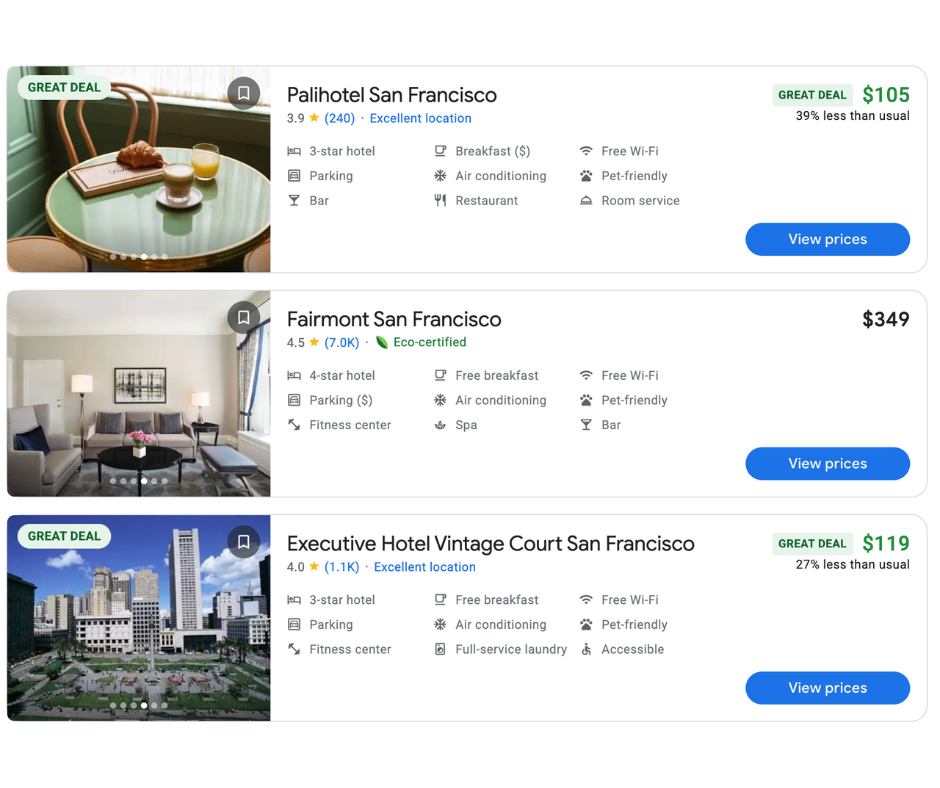Click Palihotel's Air conditioning snowflake icon
940x788 pixels.
(440, 176)
